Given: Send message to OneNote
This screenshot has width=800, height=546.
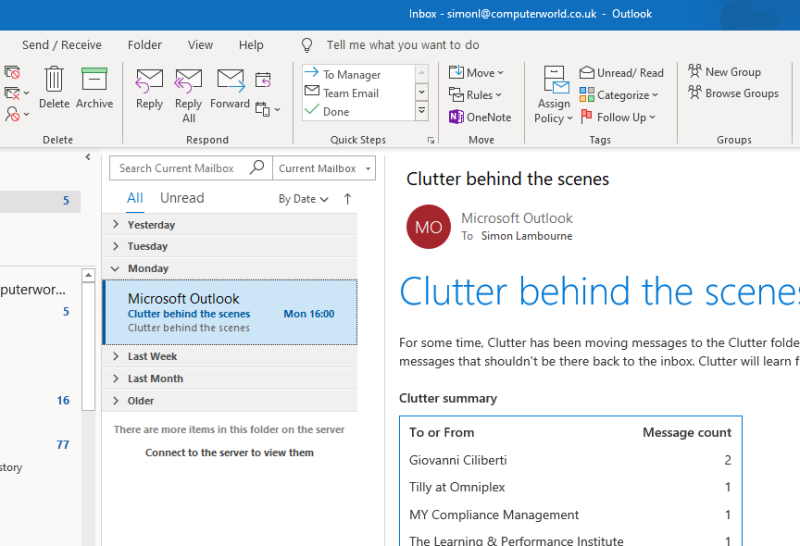Looking at the screenshot, I should click(x=480, y=117).
